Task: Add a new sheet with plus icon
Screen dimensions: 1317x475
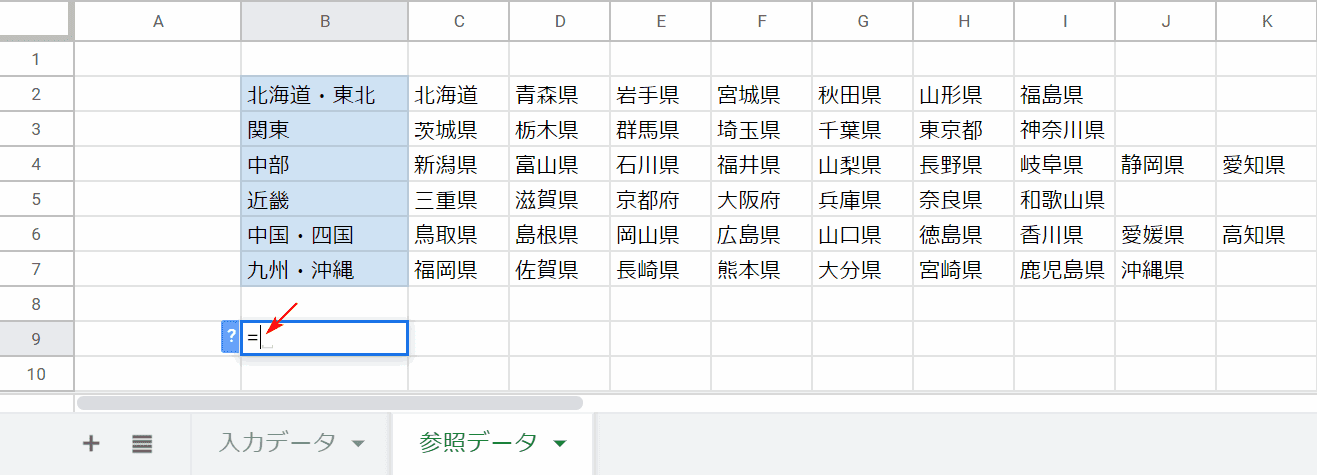Action: (91, 443)
